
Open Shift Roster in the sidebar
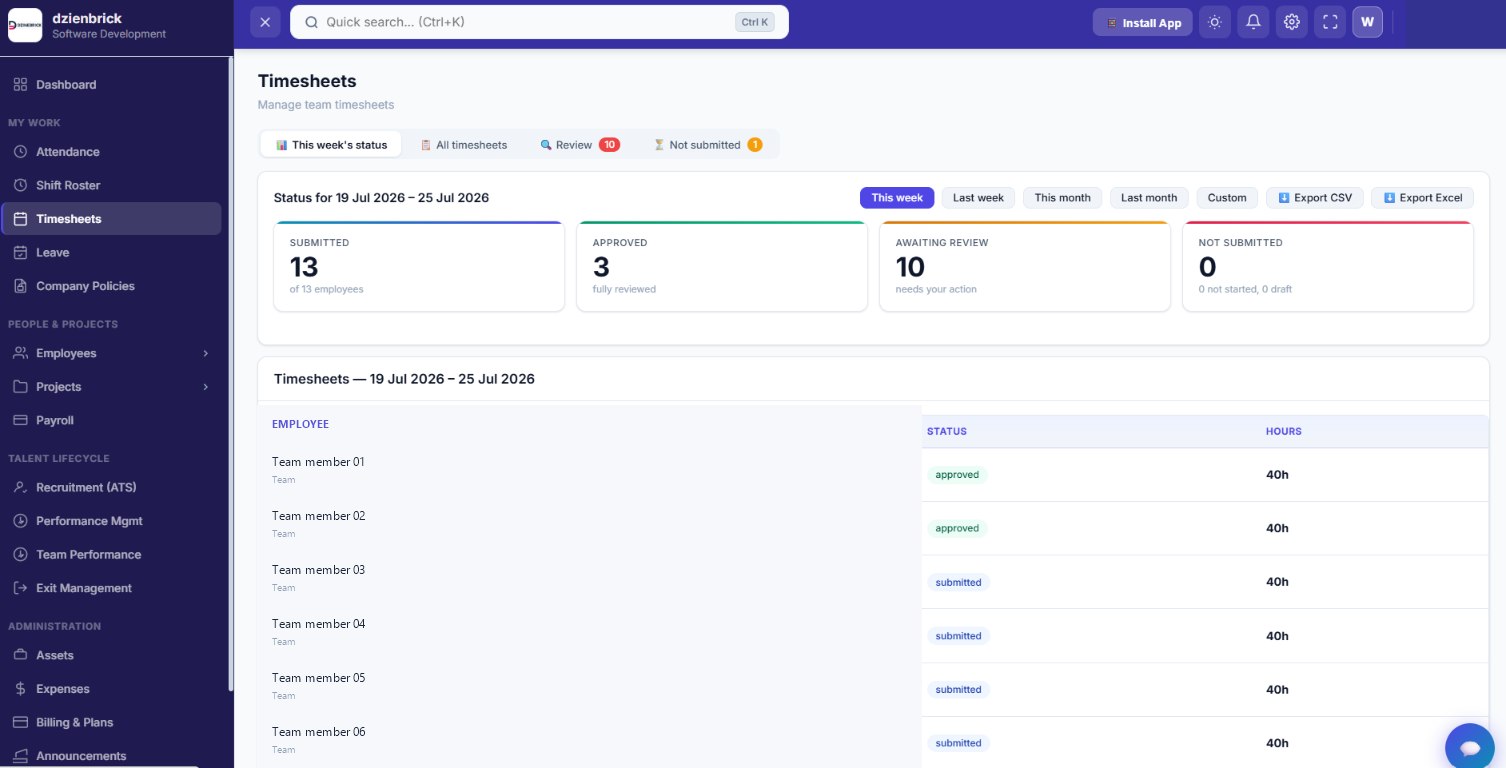[111, 185]
